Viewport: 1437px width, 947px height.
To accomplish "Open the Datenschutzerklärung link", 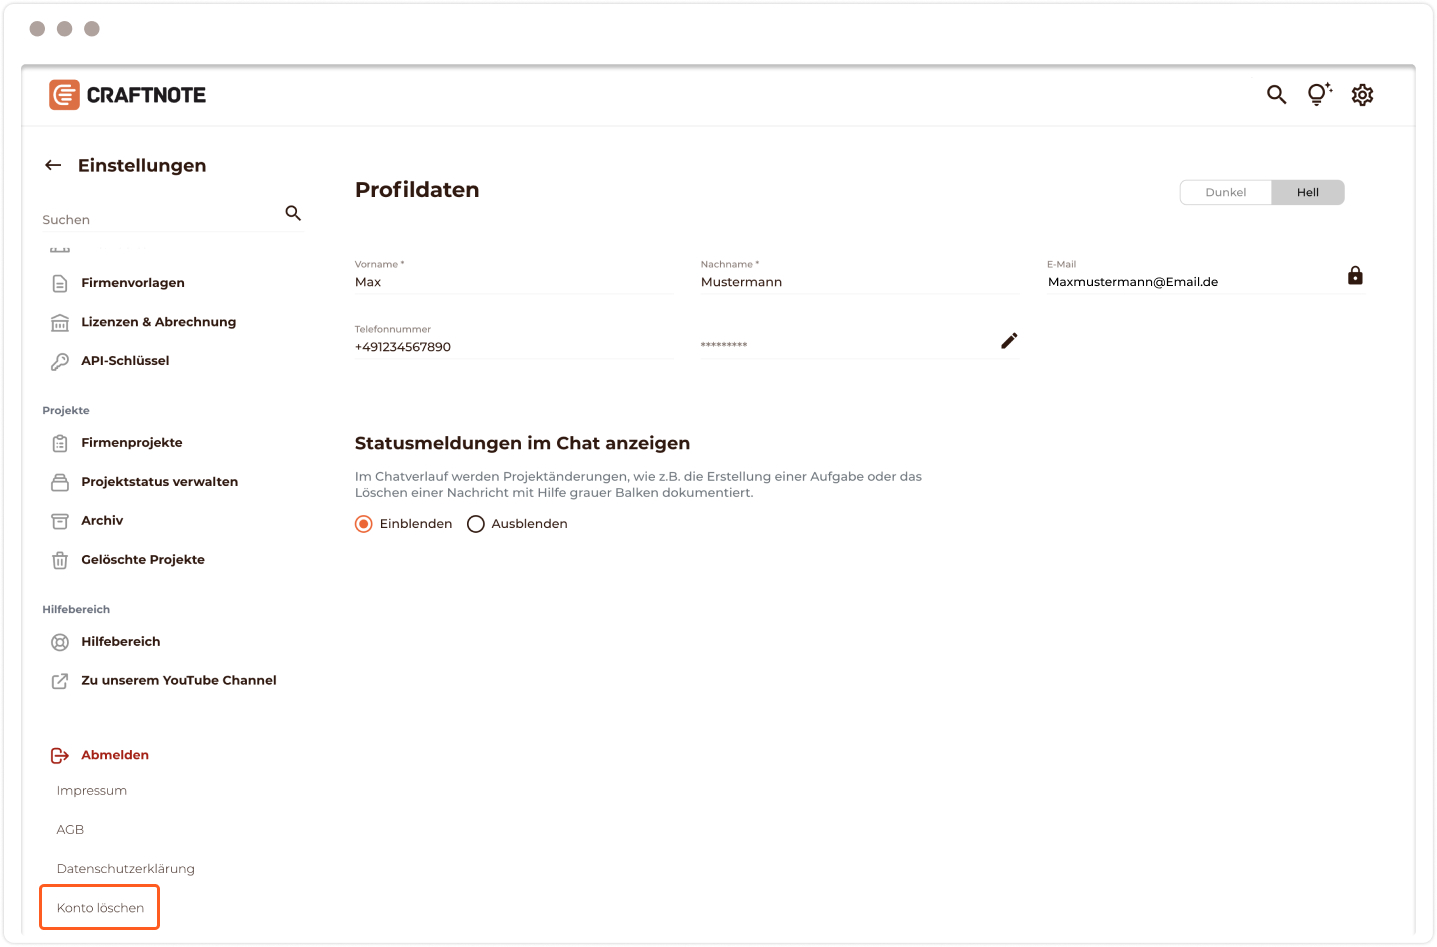I will click(126, 869).
